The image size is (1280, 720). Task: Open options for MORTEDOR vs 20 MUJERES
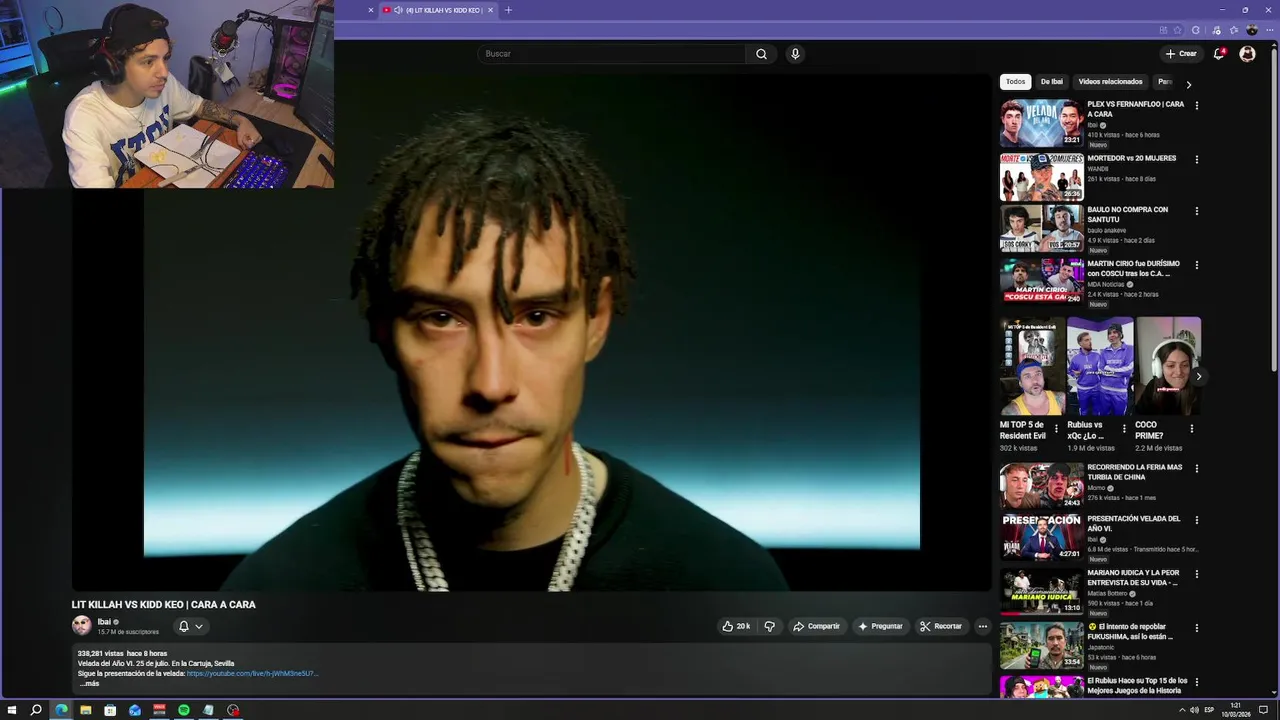point(1196,159)
